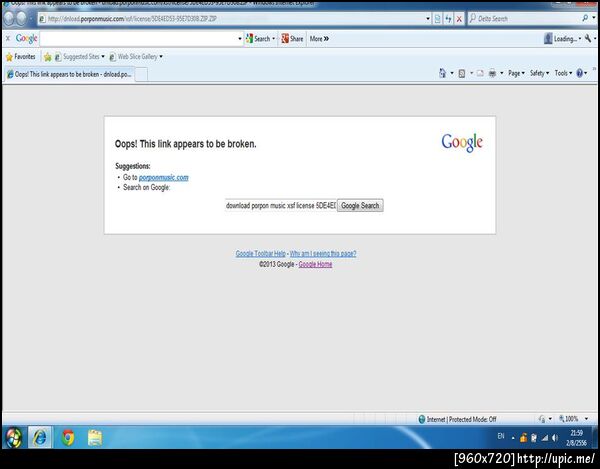Open the Page menu
This screenshot has height=469, width=600.
(516, 73)
